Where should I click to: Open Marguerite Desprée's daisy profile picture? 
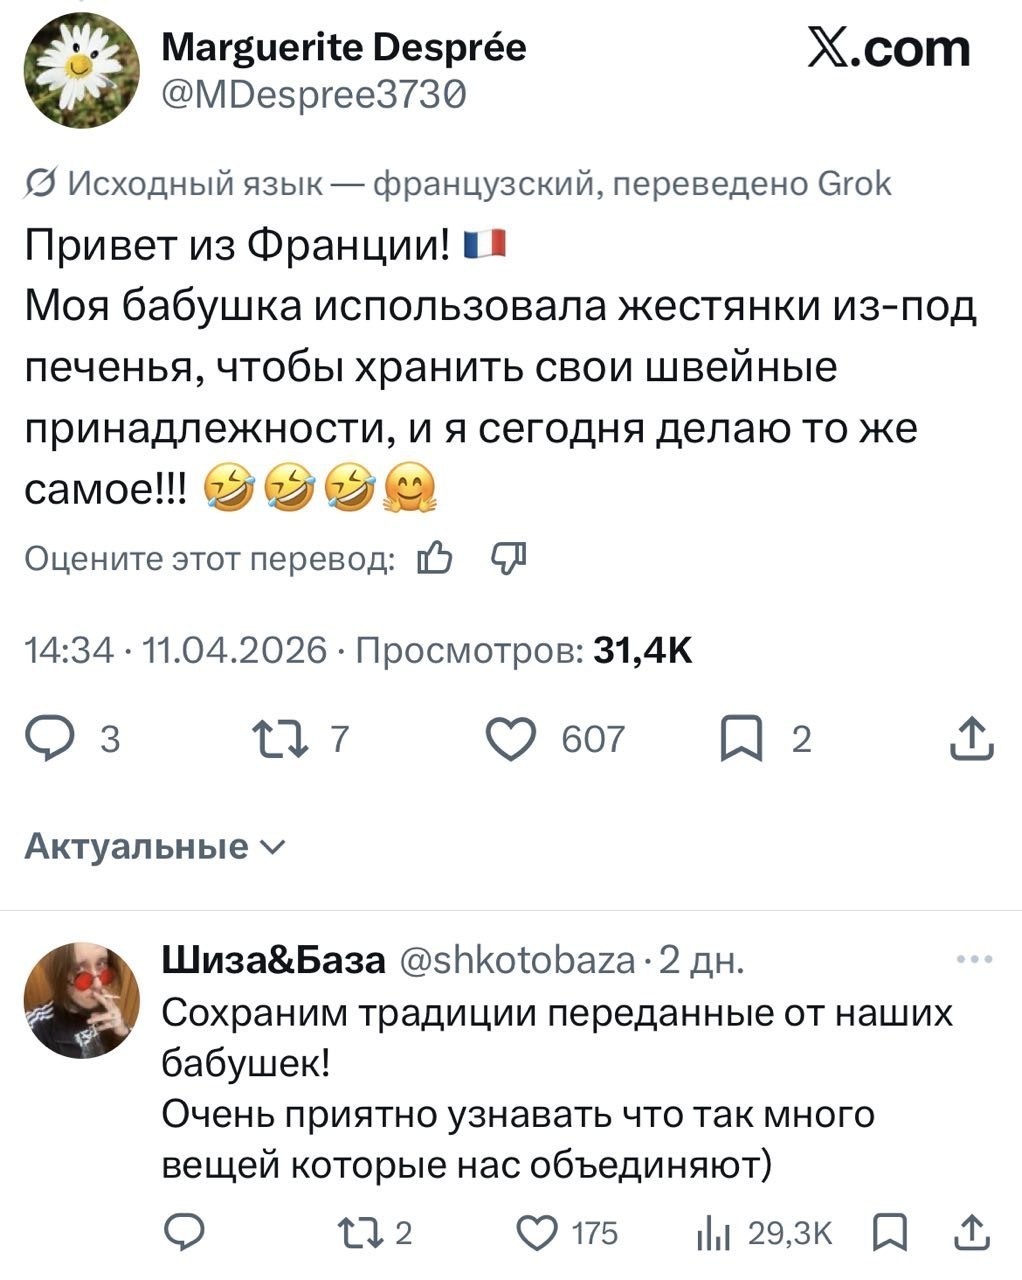point(83,71)
